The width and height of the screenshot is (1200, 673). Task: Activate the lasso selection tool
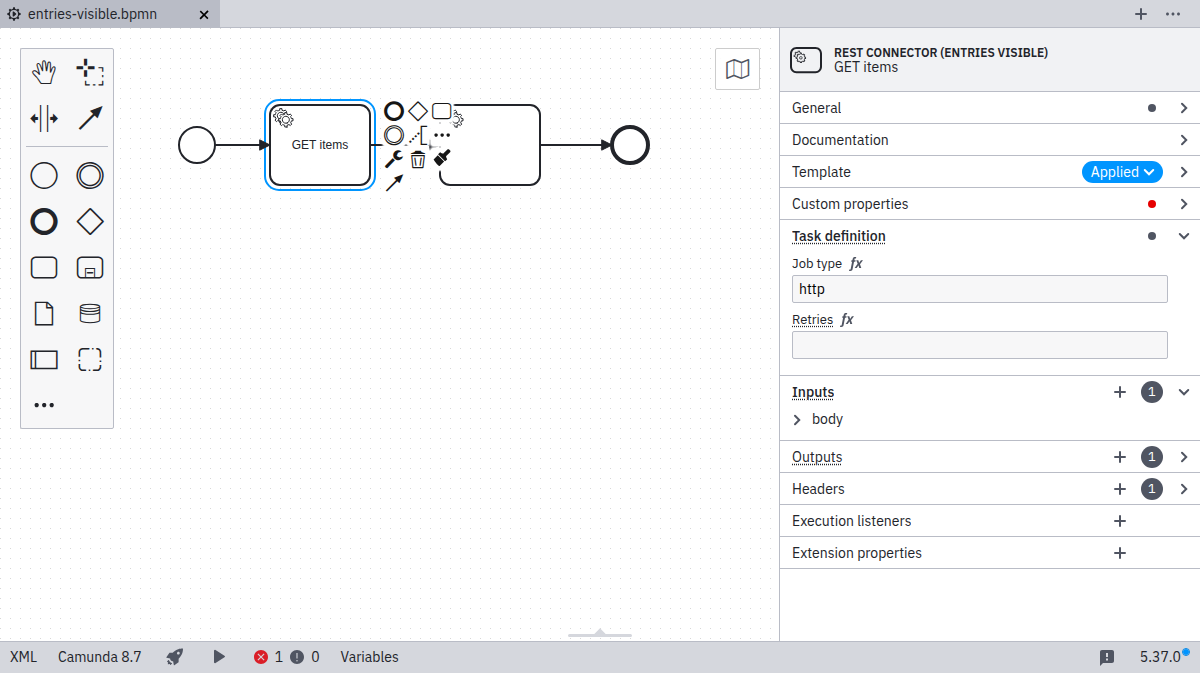[x=89, y=71]
